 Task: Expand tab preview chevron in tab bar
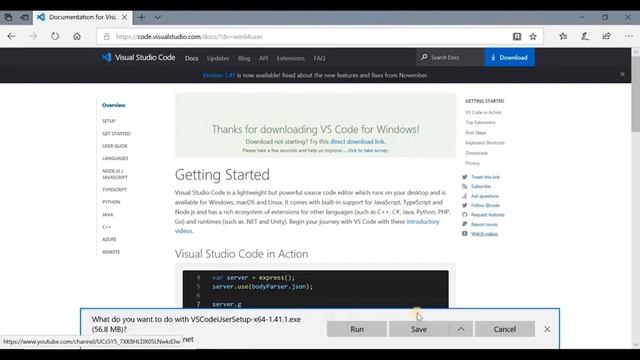pyautogui.click(x=158, y=17)
